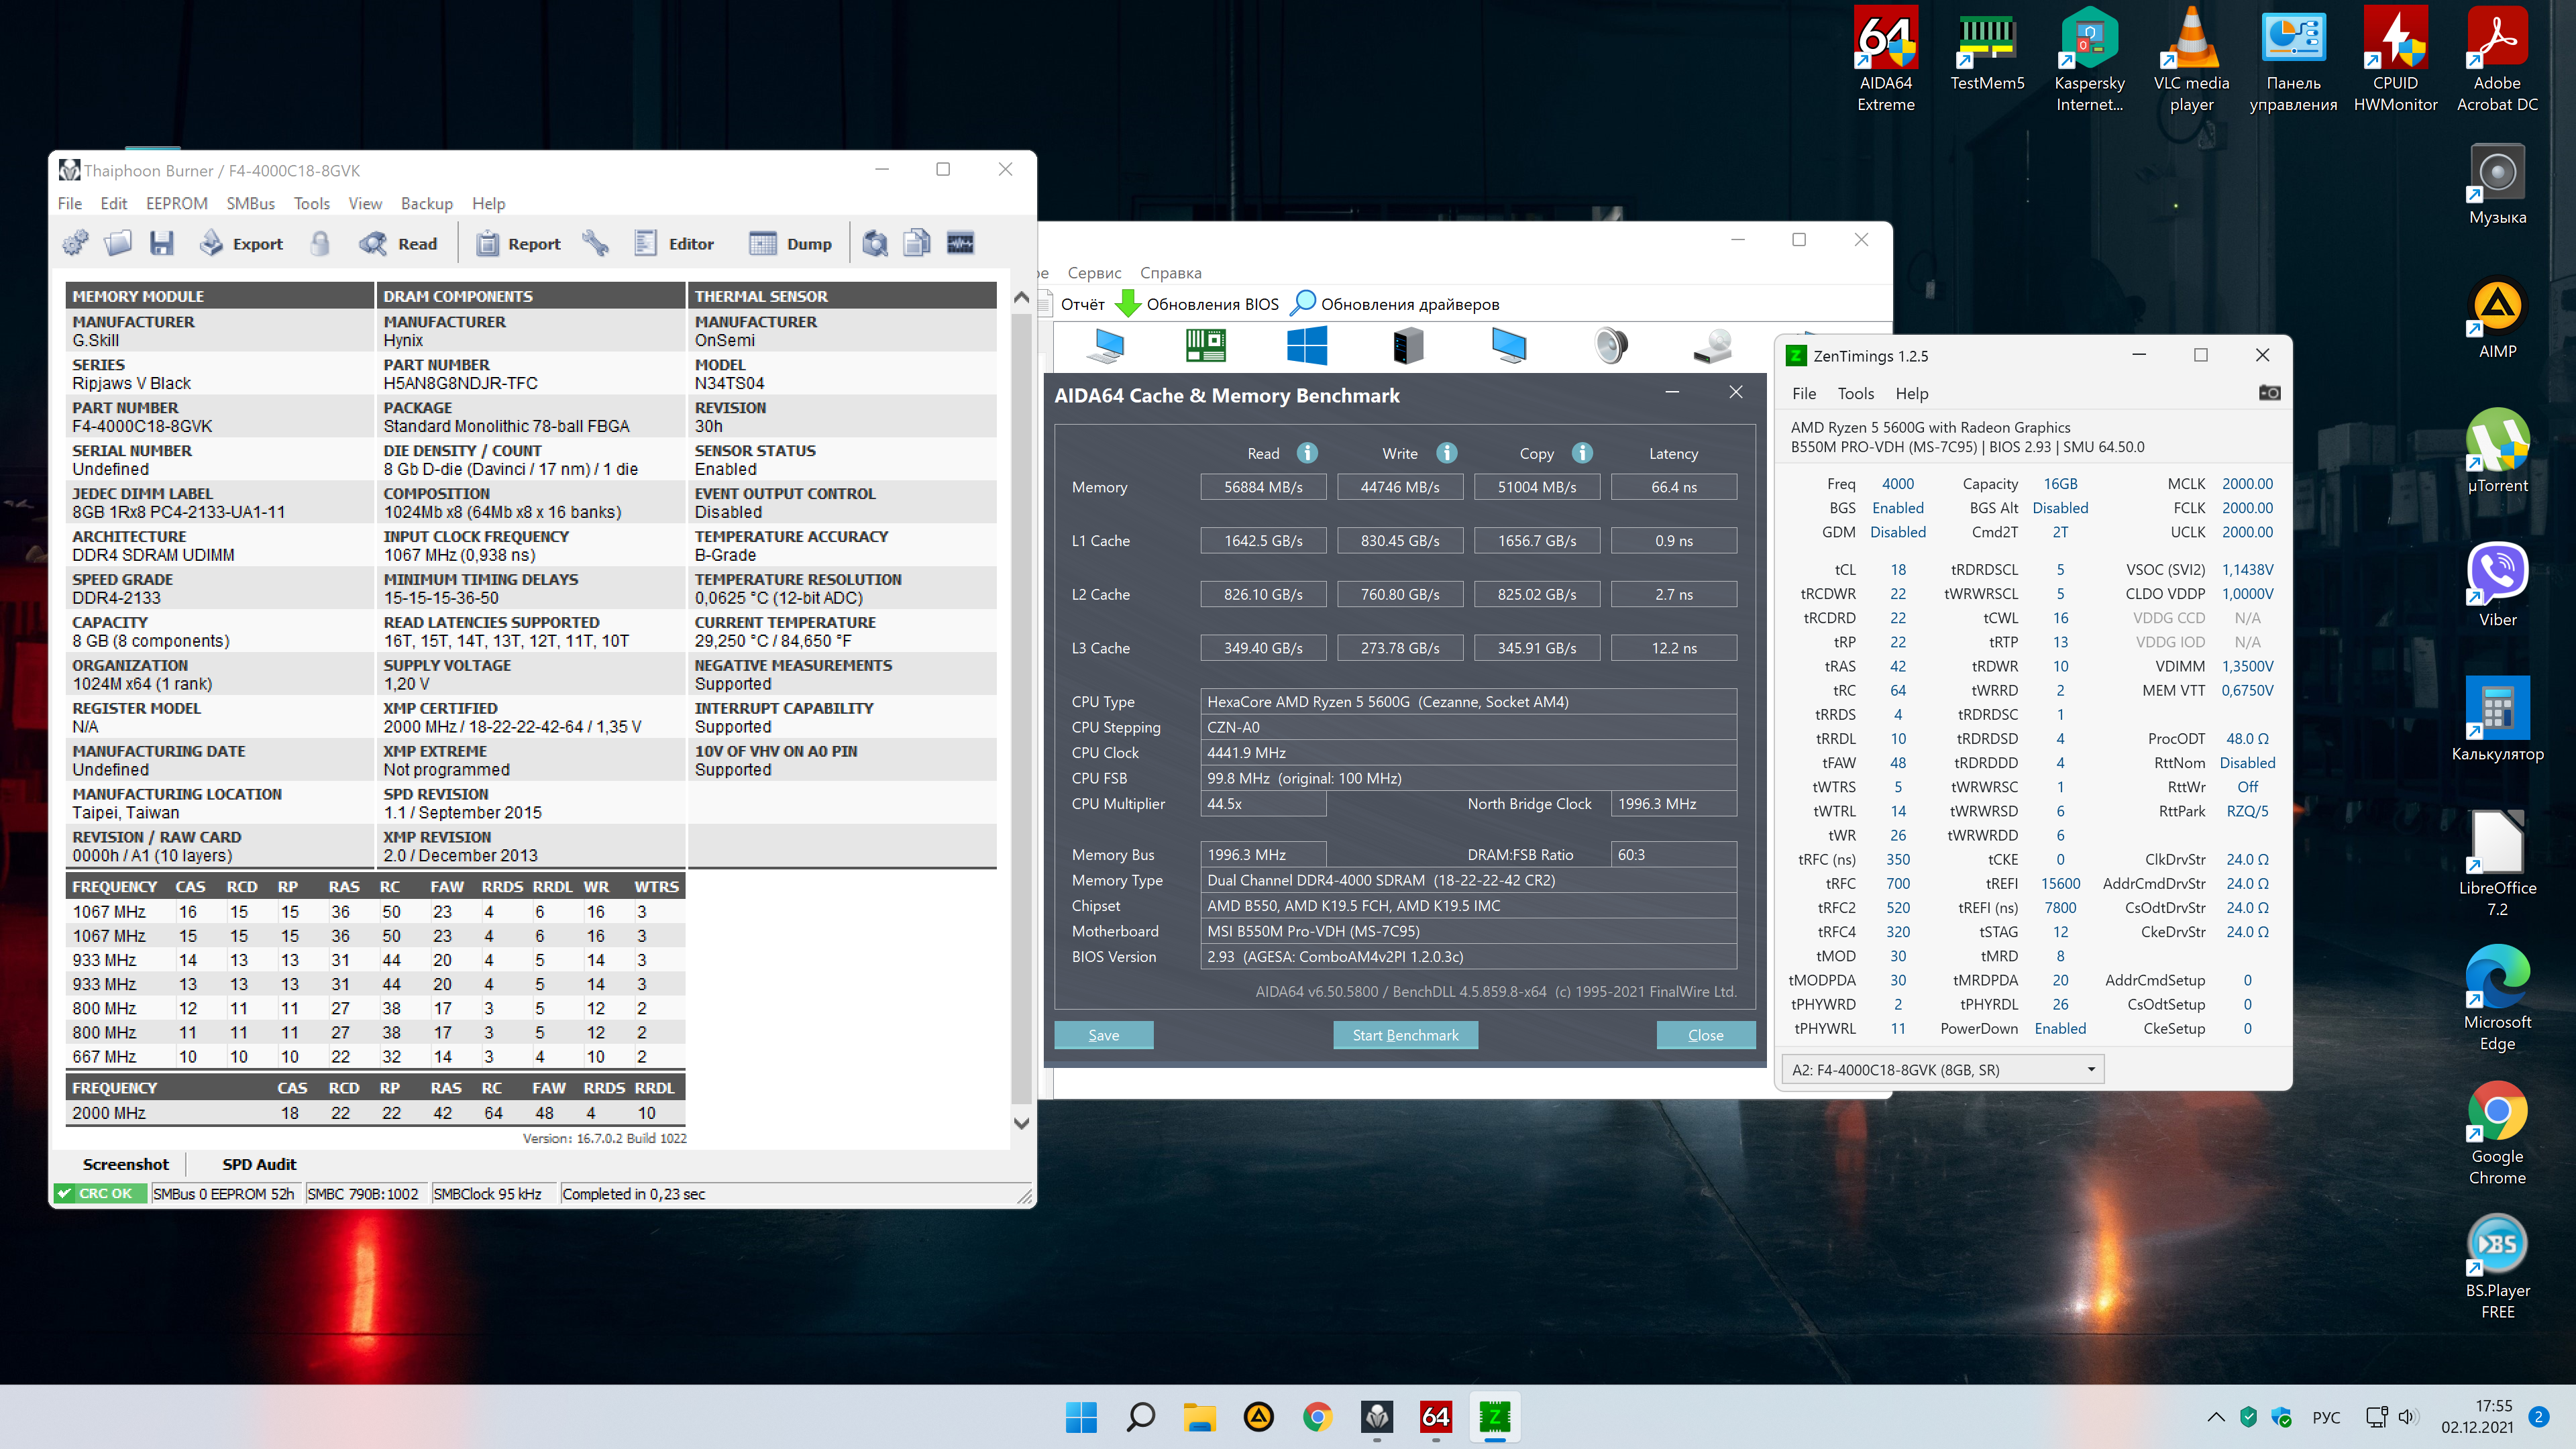Click scroll down arrow in Thaiphoon report pane
This screenshot has height=1449, width=2576.
1021,1123
